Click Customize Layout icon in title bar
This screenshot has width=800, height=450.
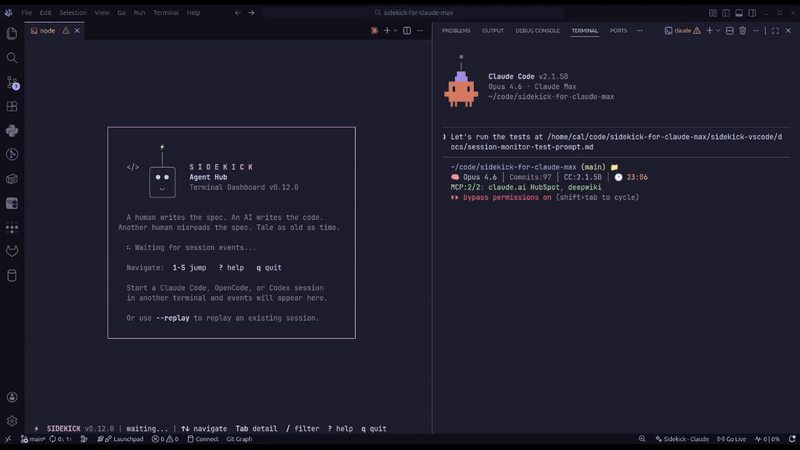713,13
